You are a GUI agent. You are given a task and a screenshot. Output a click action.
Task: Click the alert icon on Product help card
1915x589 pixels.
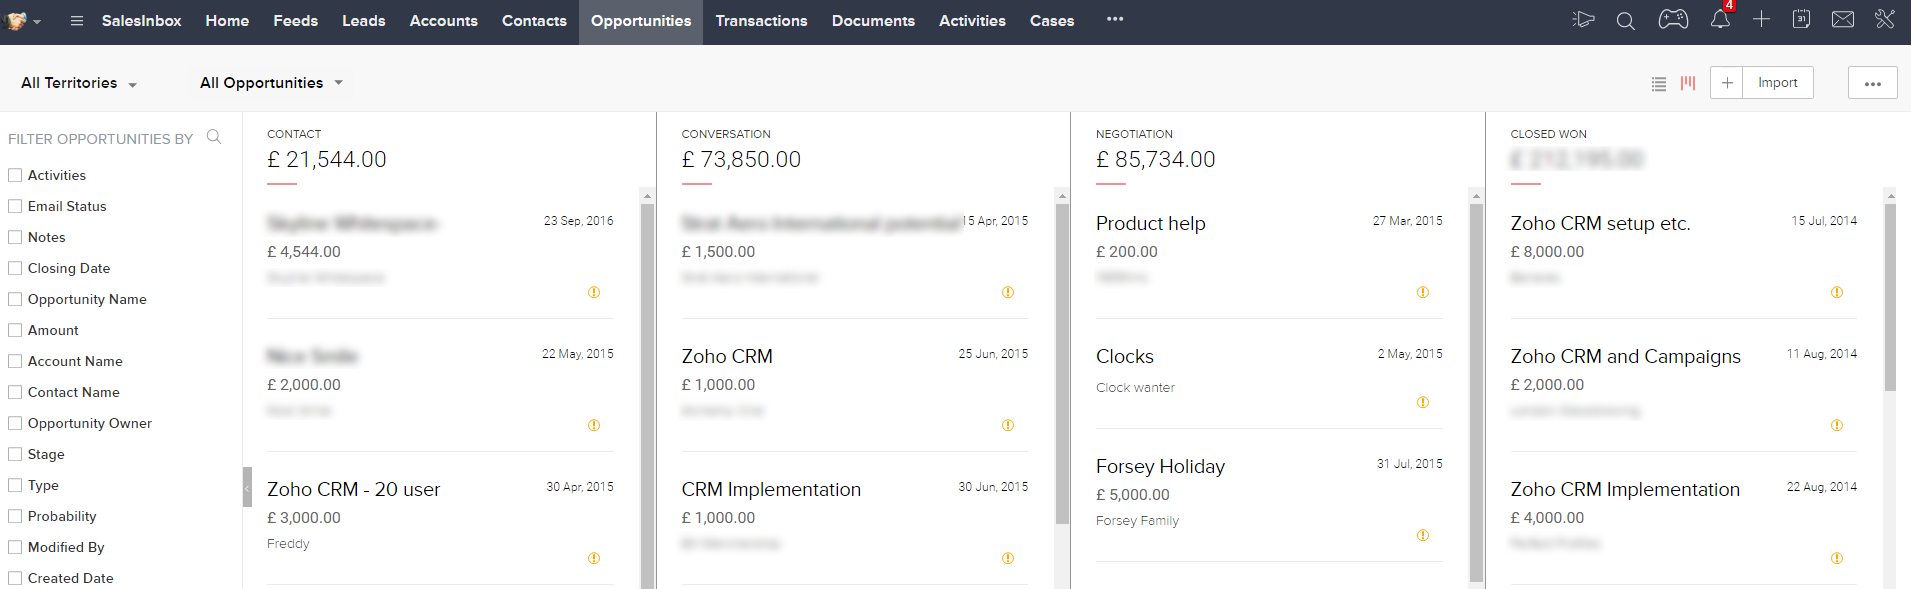click(1423, 292)
